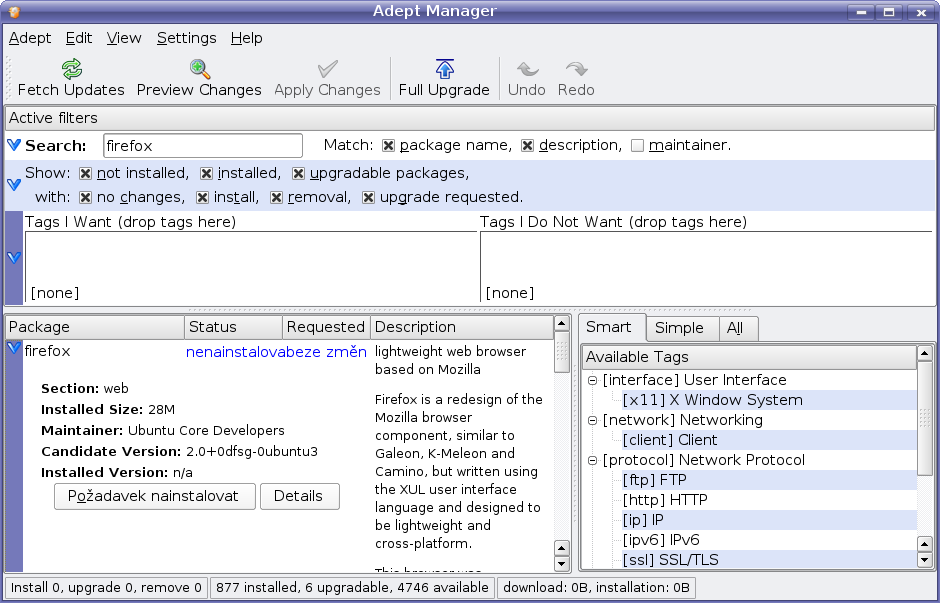
Task: Toggle 'package name' match checkbox
Action: [x=388, y=146]
